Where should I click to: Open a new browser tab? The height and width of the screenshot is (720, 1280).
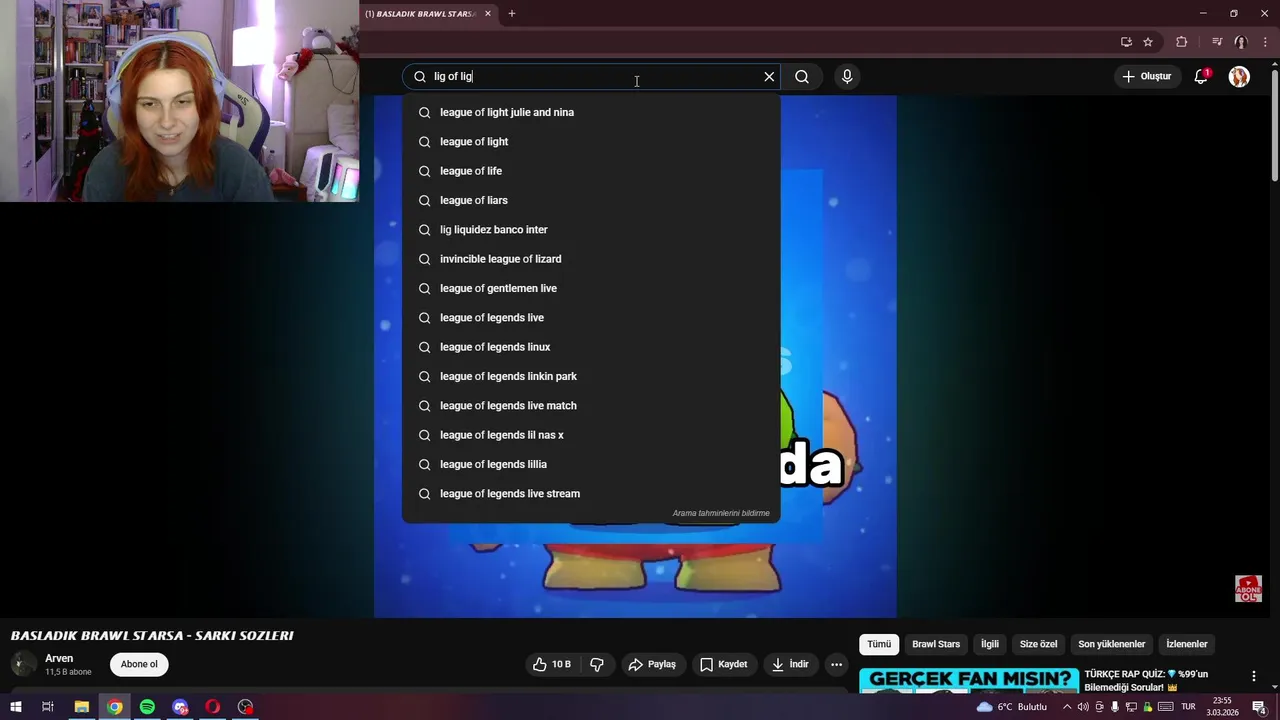(512, 13)
